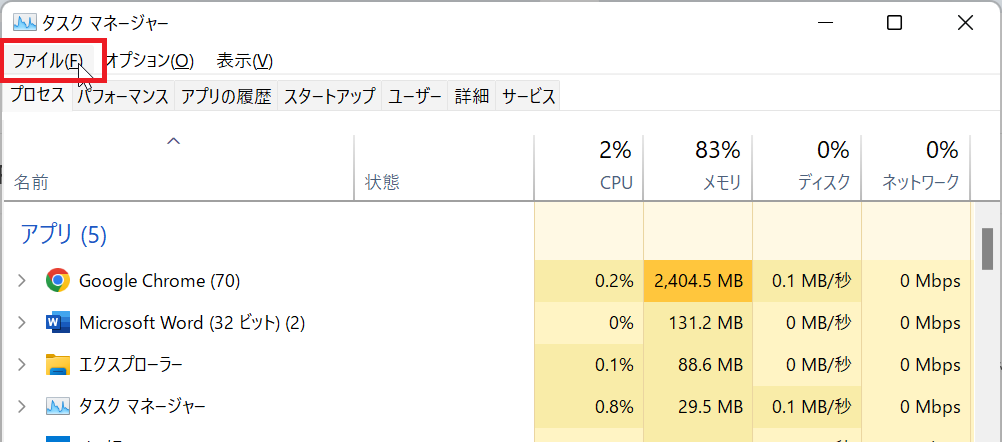The width and height of the screenshot is (1002, 442).
Task: Collapse the column header chevron above 名前
Action: (173, 142)
